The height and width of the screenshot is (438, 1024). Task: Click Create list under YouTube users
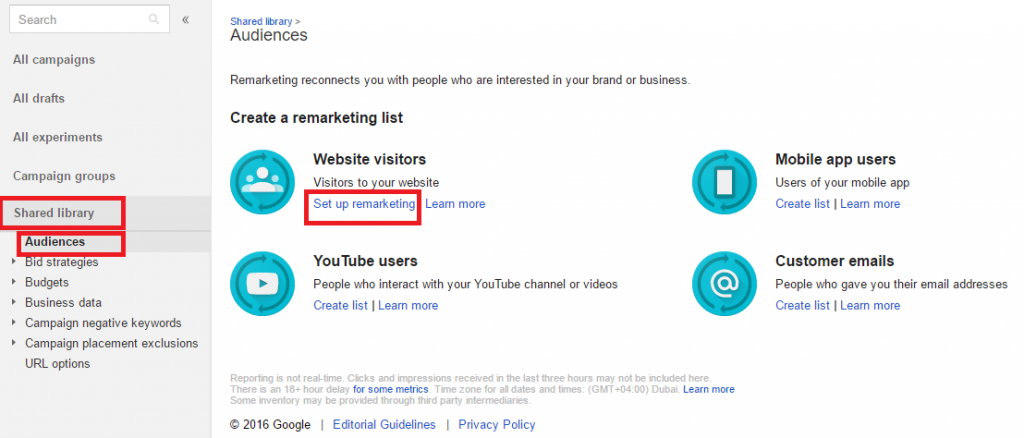point(341,305)
